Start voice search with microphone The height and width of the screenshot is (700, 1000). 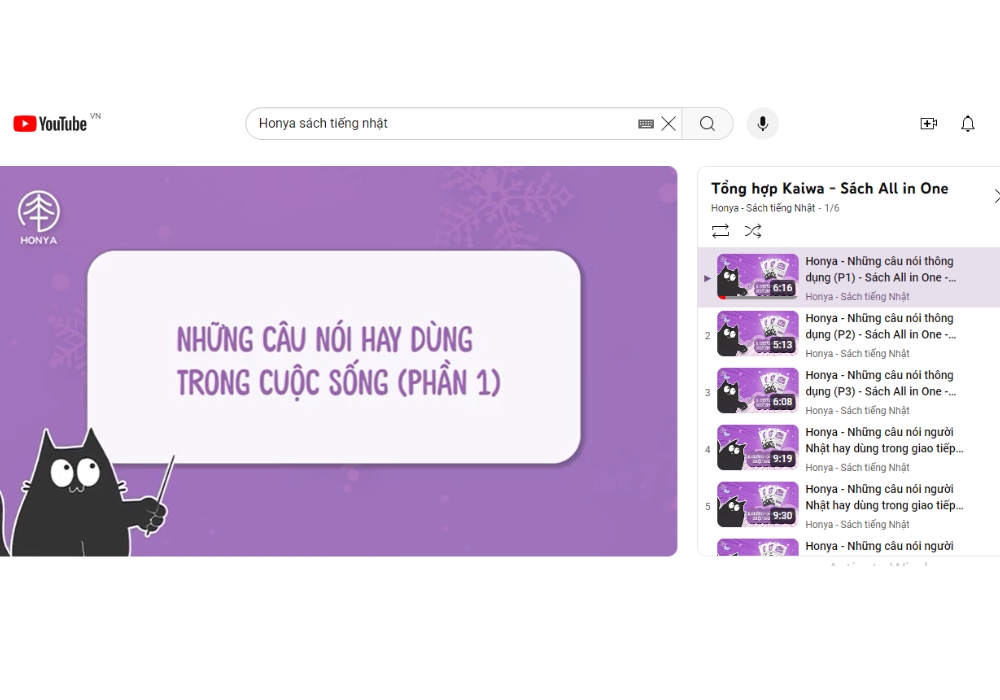[x=763, y=124]
